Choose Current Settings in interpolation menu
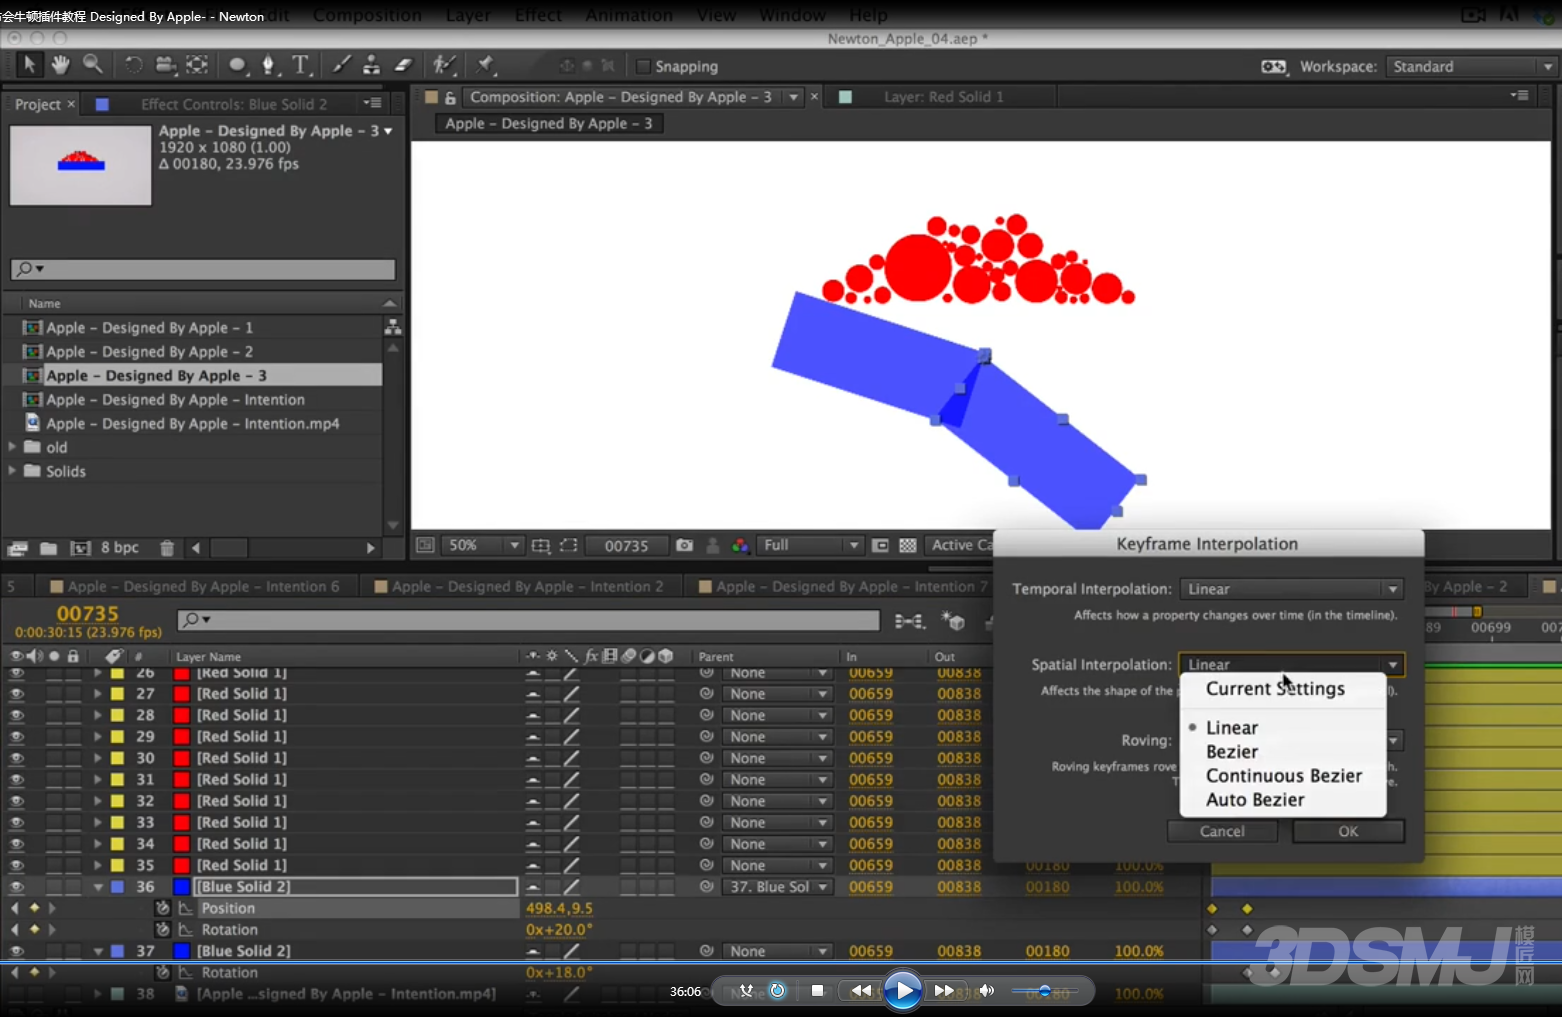This screenshot has width=1562, height=1017. 1275,689
